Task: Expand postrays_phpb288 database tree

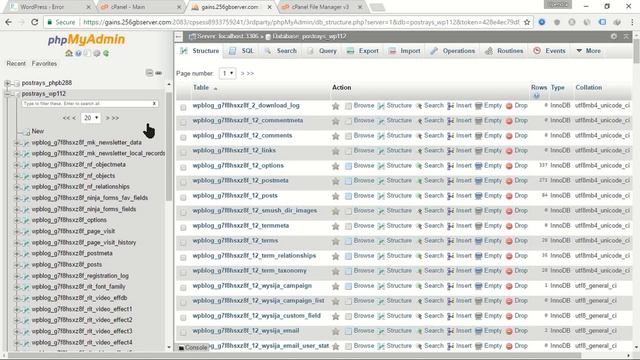Action: (7, 83)
